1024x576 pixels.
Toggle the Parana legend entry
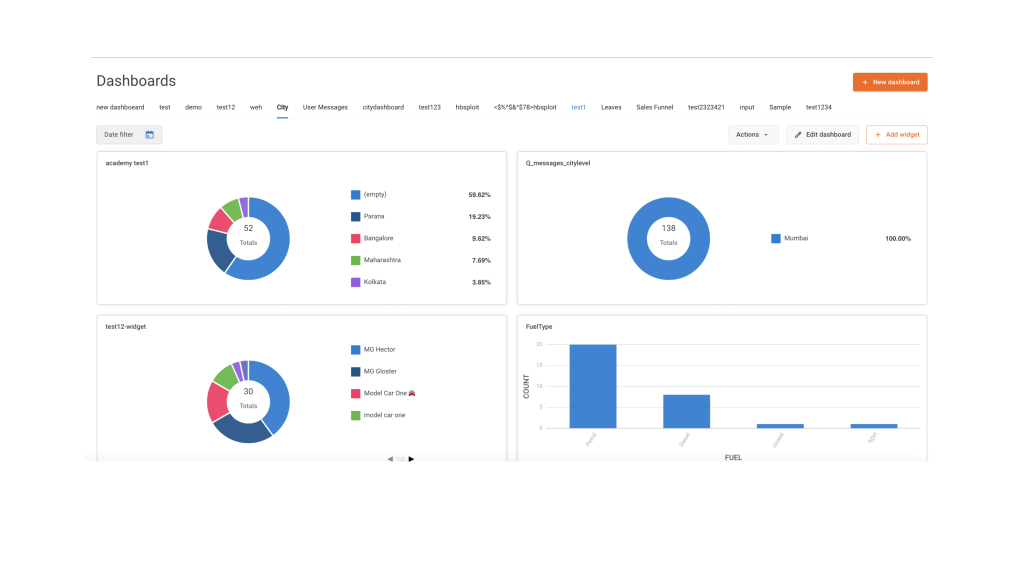(x=374, y=216)
